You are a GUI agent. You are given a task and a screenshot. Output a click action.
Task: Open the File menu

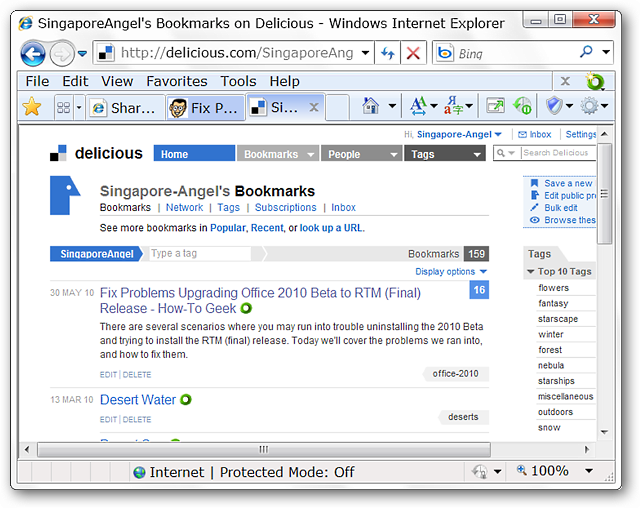[37, 81]
